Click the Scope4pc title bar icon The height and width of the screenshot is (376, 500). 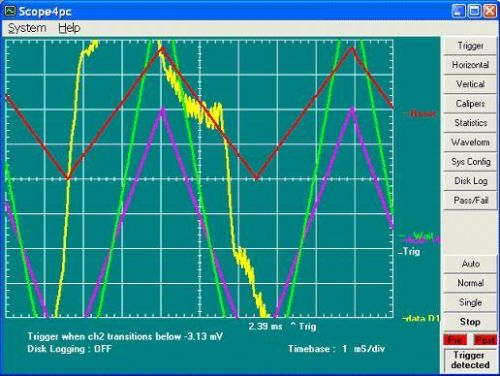10,11
